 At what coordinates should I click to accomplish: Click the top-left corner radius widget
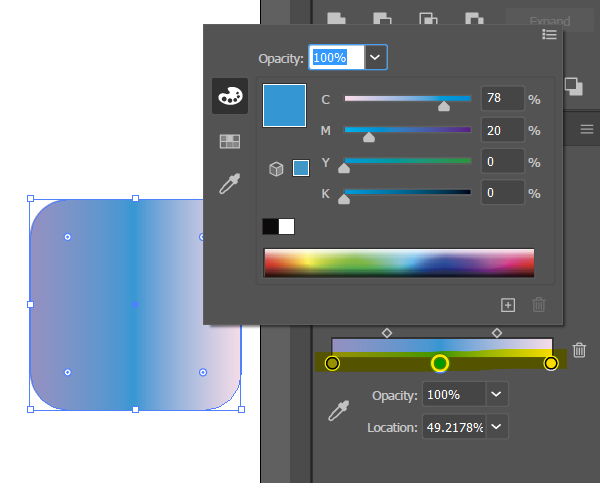pos(67,237)
